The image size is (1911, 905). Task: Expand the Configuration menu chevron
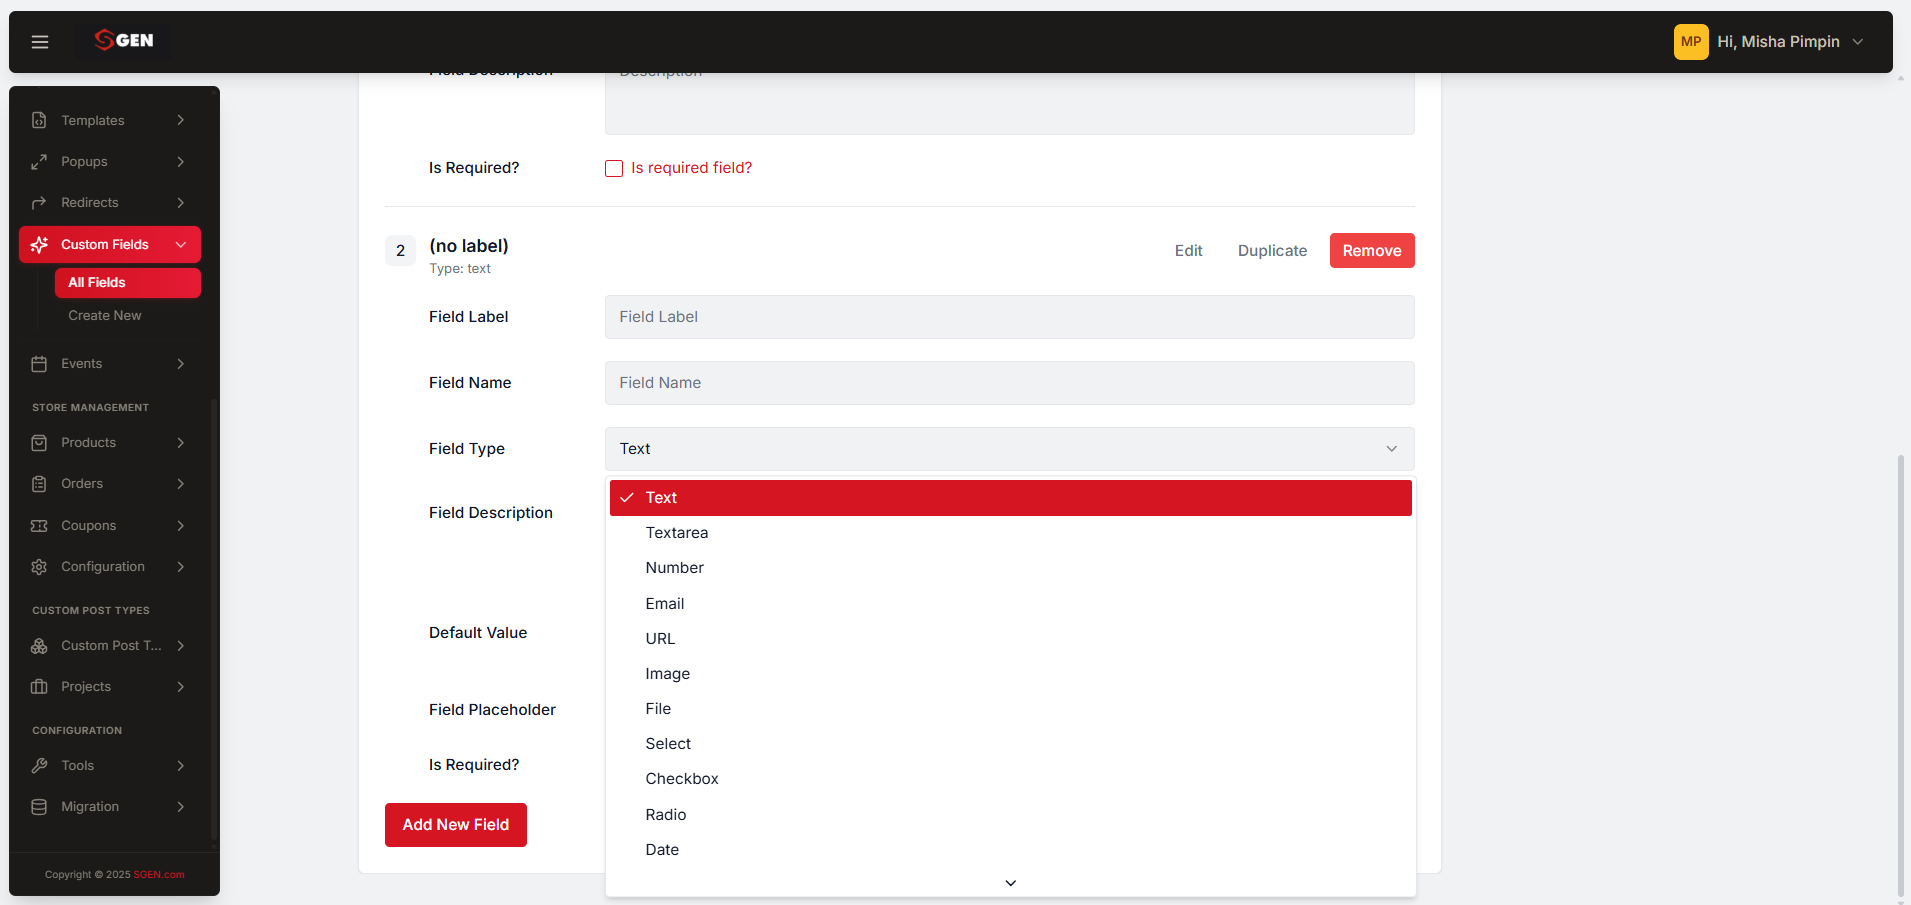point(181,566)
